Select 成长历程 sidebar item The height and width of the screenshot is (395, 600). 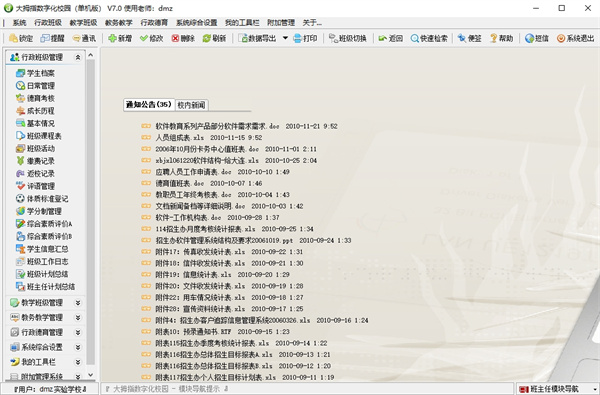click(x=35, y=111)
